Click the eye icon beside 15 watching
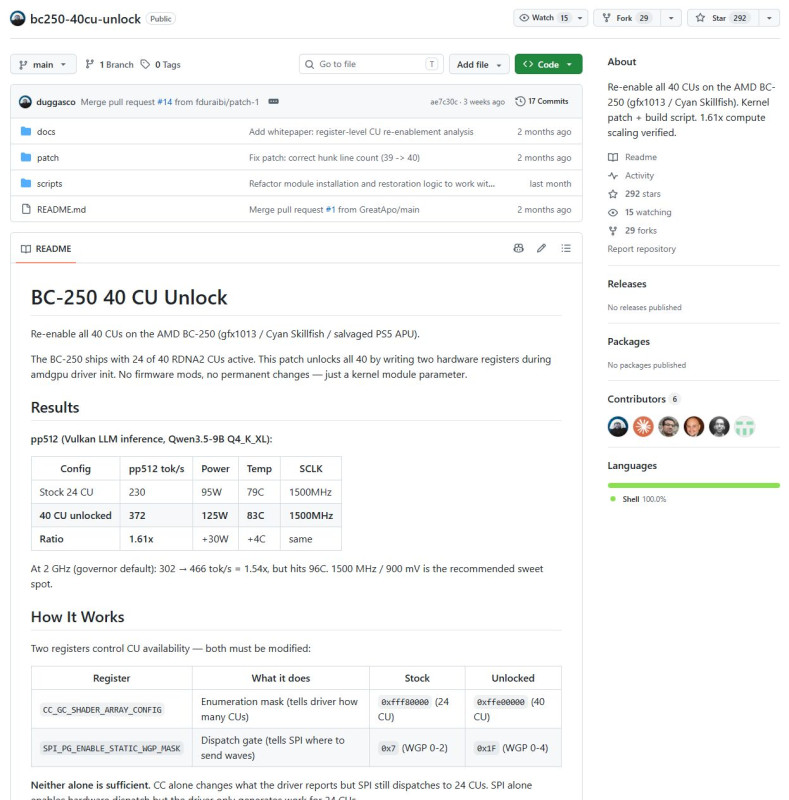 [x=613, y=212]
